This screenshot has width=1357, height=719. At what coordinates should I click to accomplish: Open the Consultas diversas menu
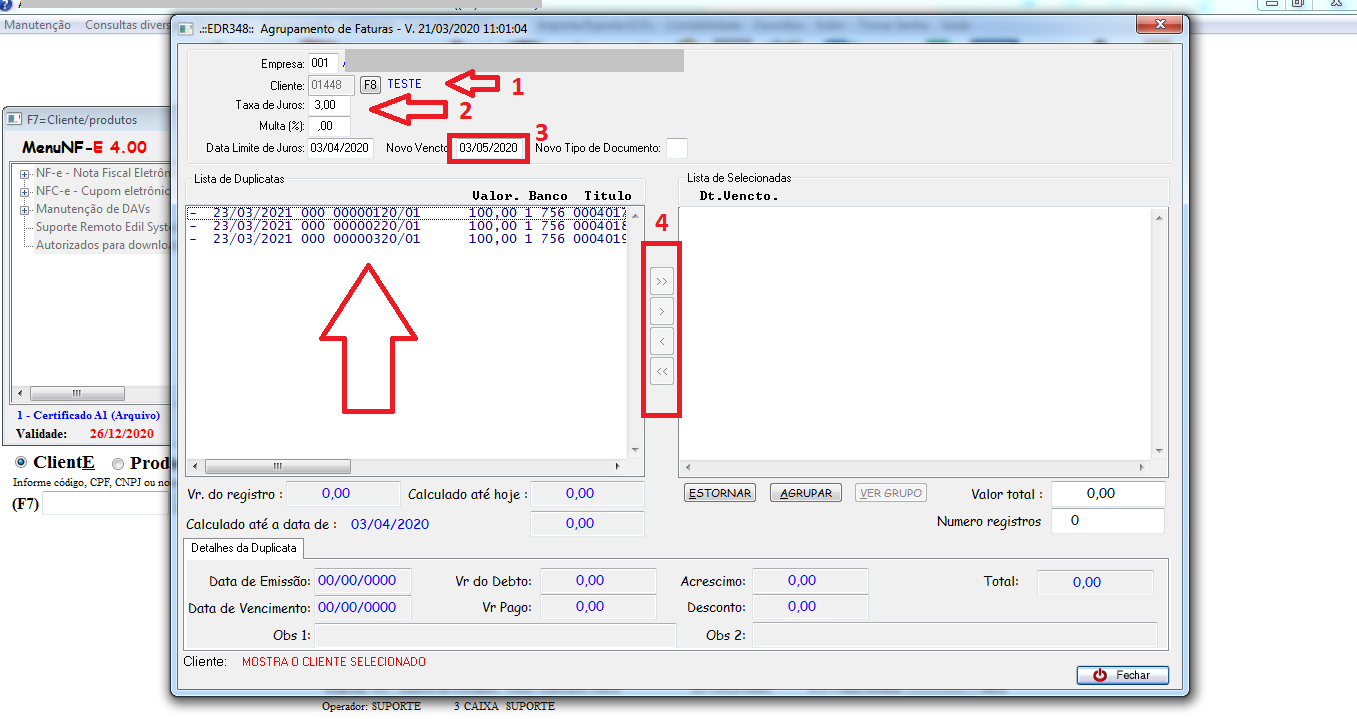coord(127,25)
